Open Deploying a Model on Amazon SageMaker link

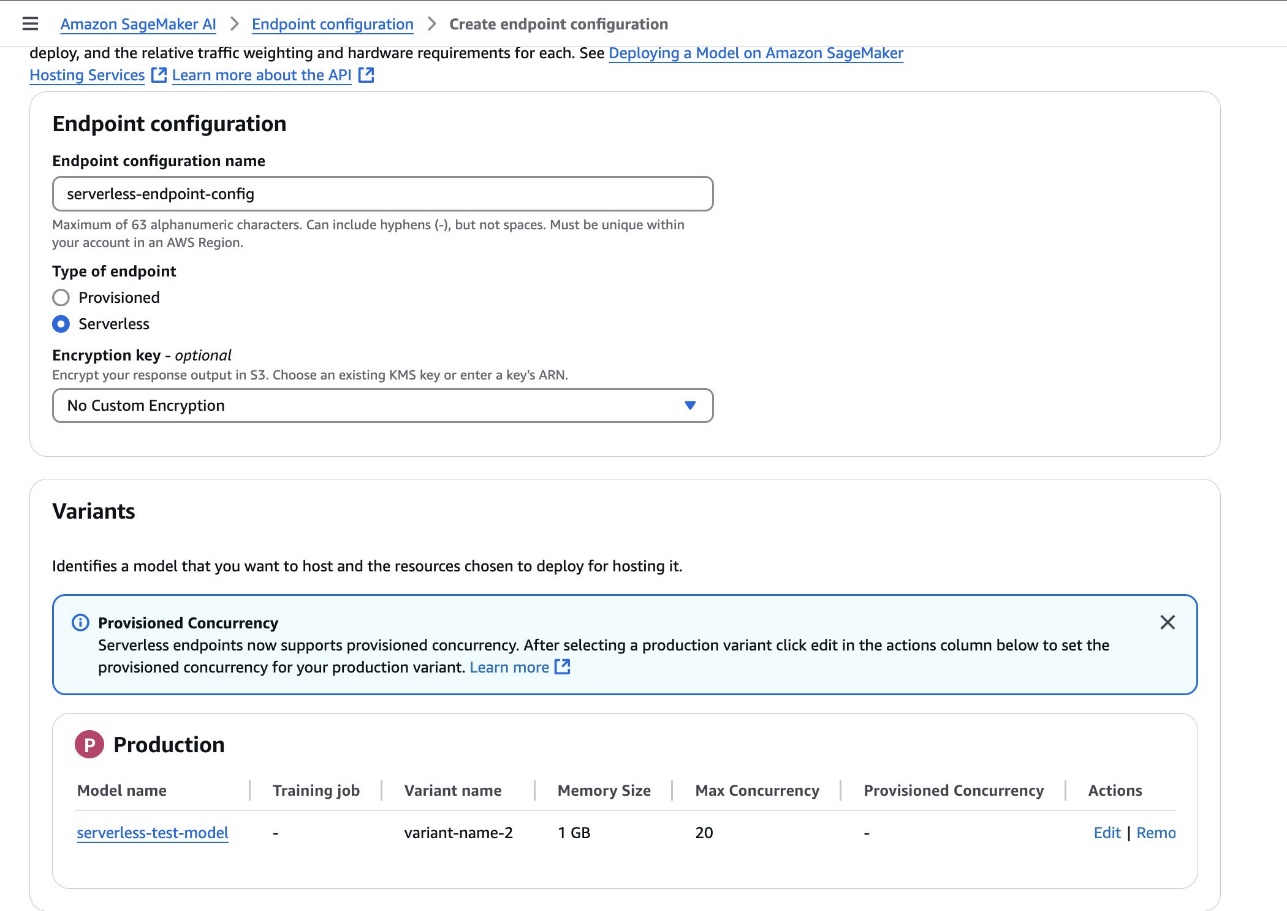click(755, 53)
